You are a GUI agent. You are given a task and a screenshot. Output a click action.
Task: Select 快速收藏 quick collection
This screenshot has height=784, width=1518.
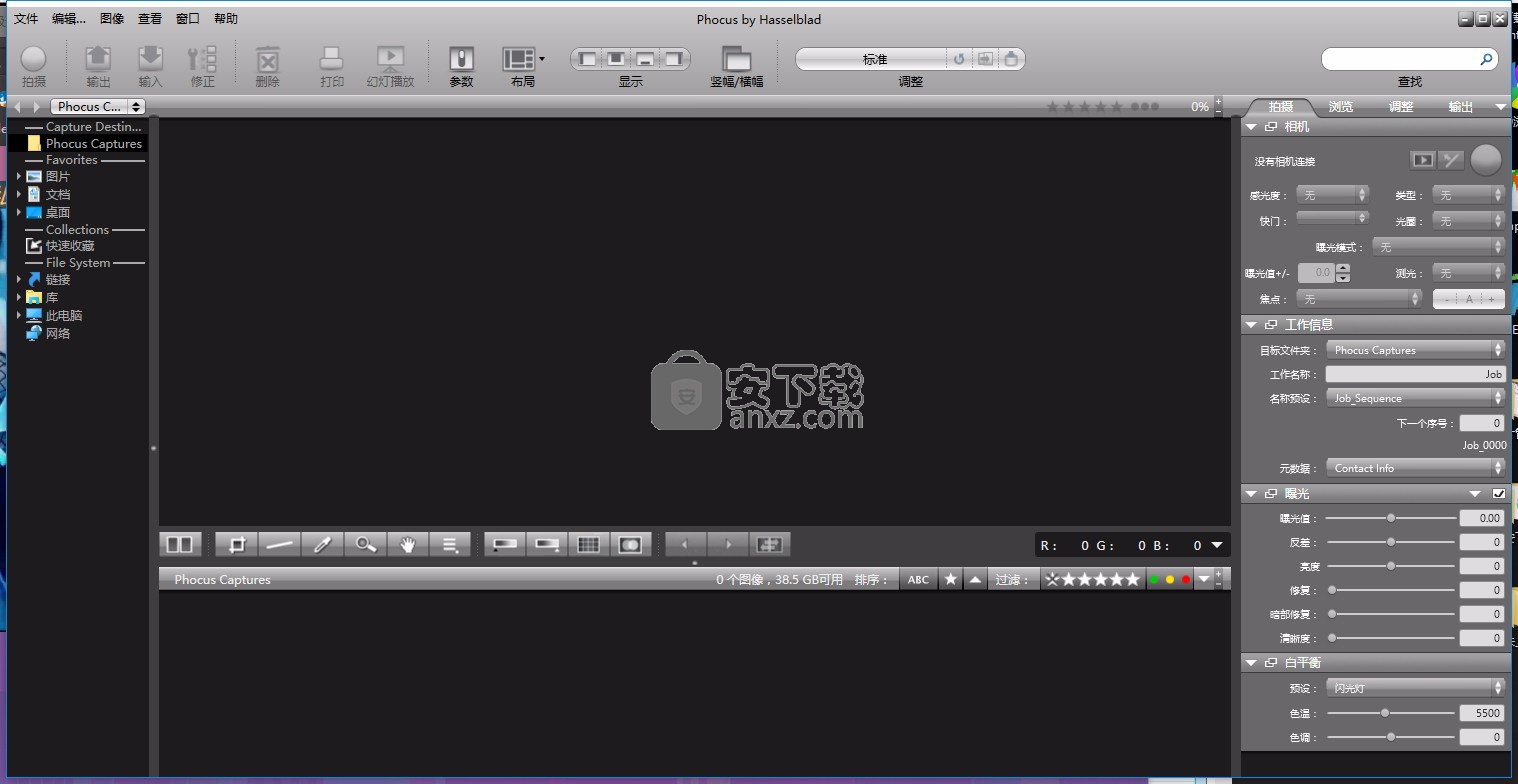click(x=70, y=245)
